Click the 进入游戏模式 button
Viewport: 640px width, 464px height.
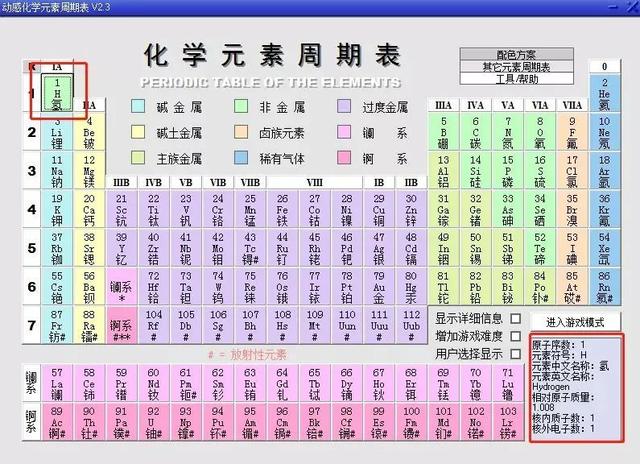point(575,322)
